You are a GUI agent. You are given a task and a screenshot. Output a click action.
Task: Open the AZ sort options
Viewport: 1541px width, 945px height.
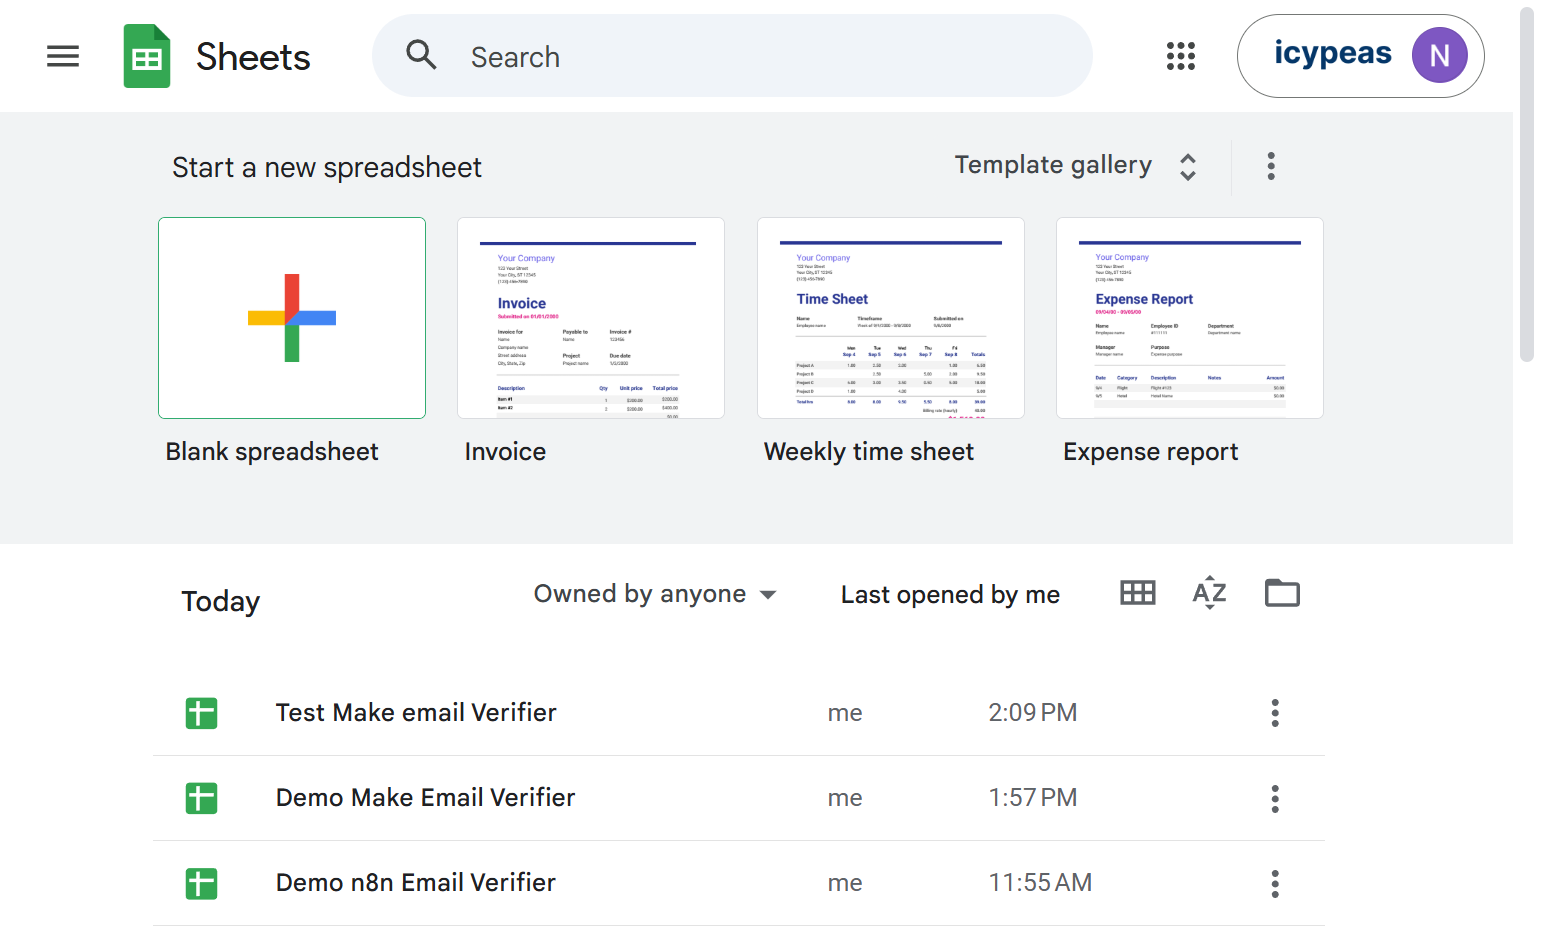click(1209, 593)
